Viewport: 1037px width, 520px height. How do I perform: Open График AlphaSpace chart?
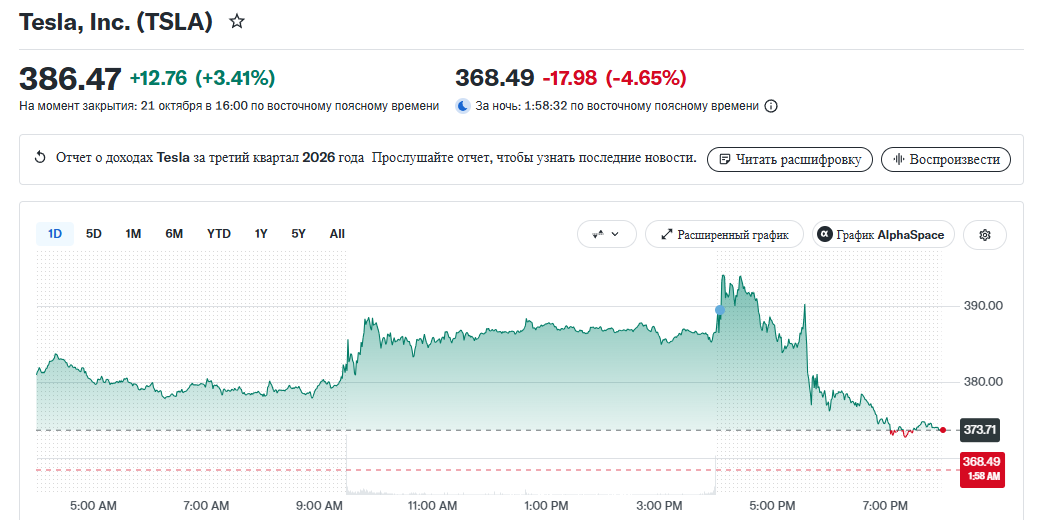coord(883,235)
